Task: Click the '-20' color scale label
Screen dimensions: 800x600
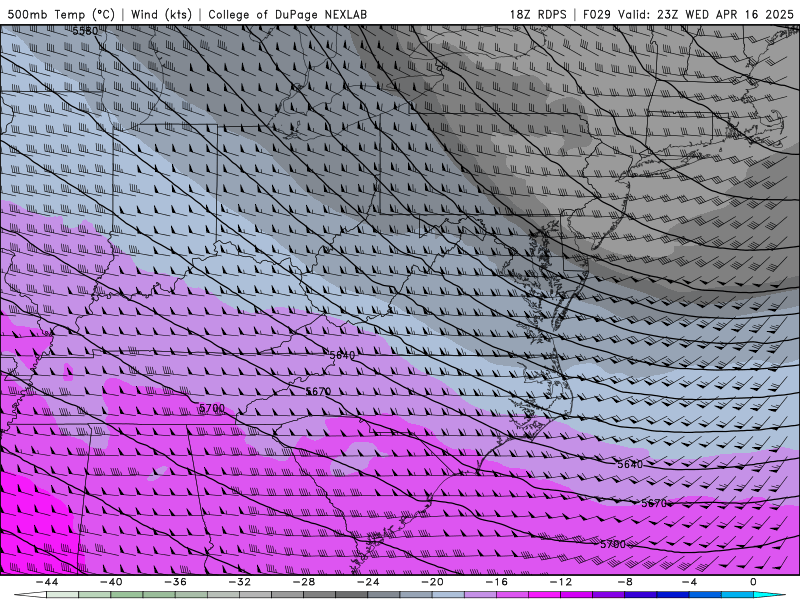Action: (x=432, y=582)
